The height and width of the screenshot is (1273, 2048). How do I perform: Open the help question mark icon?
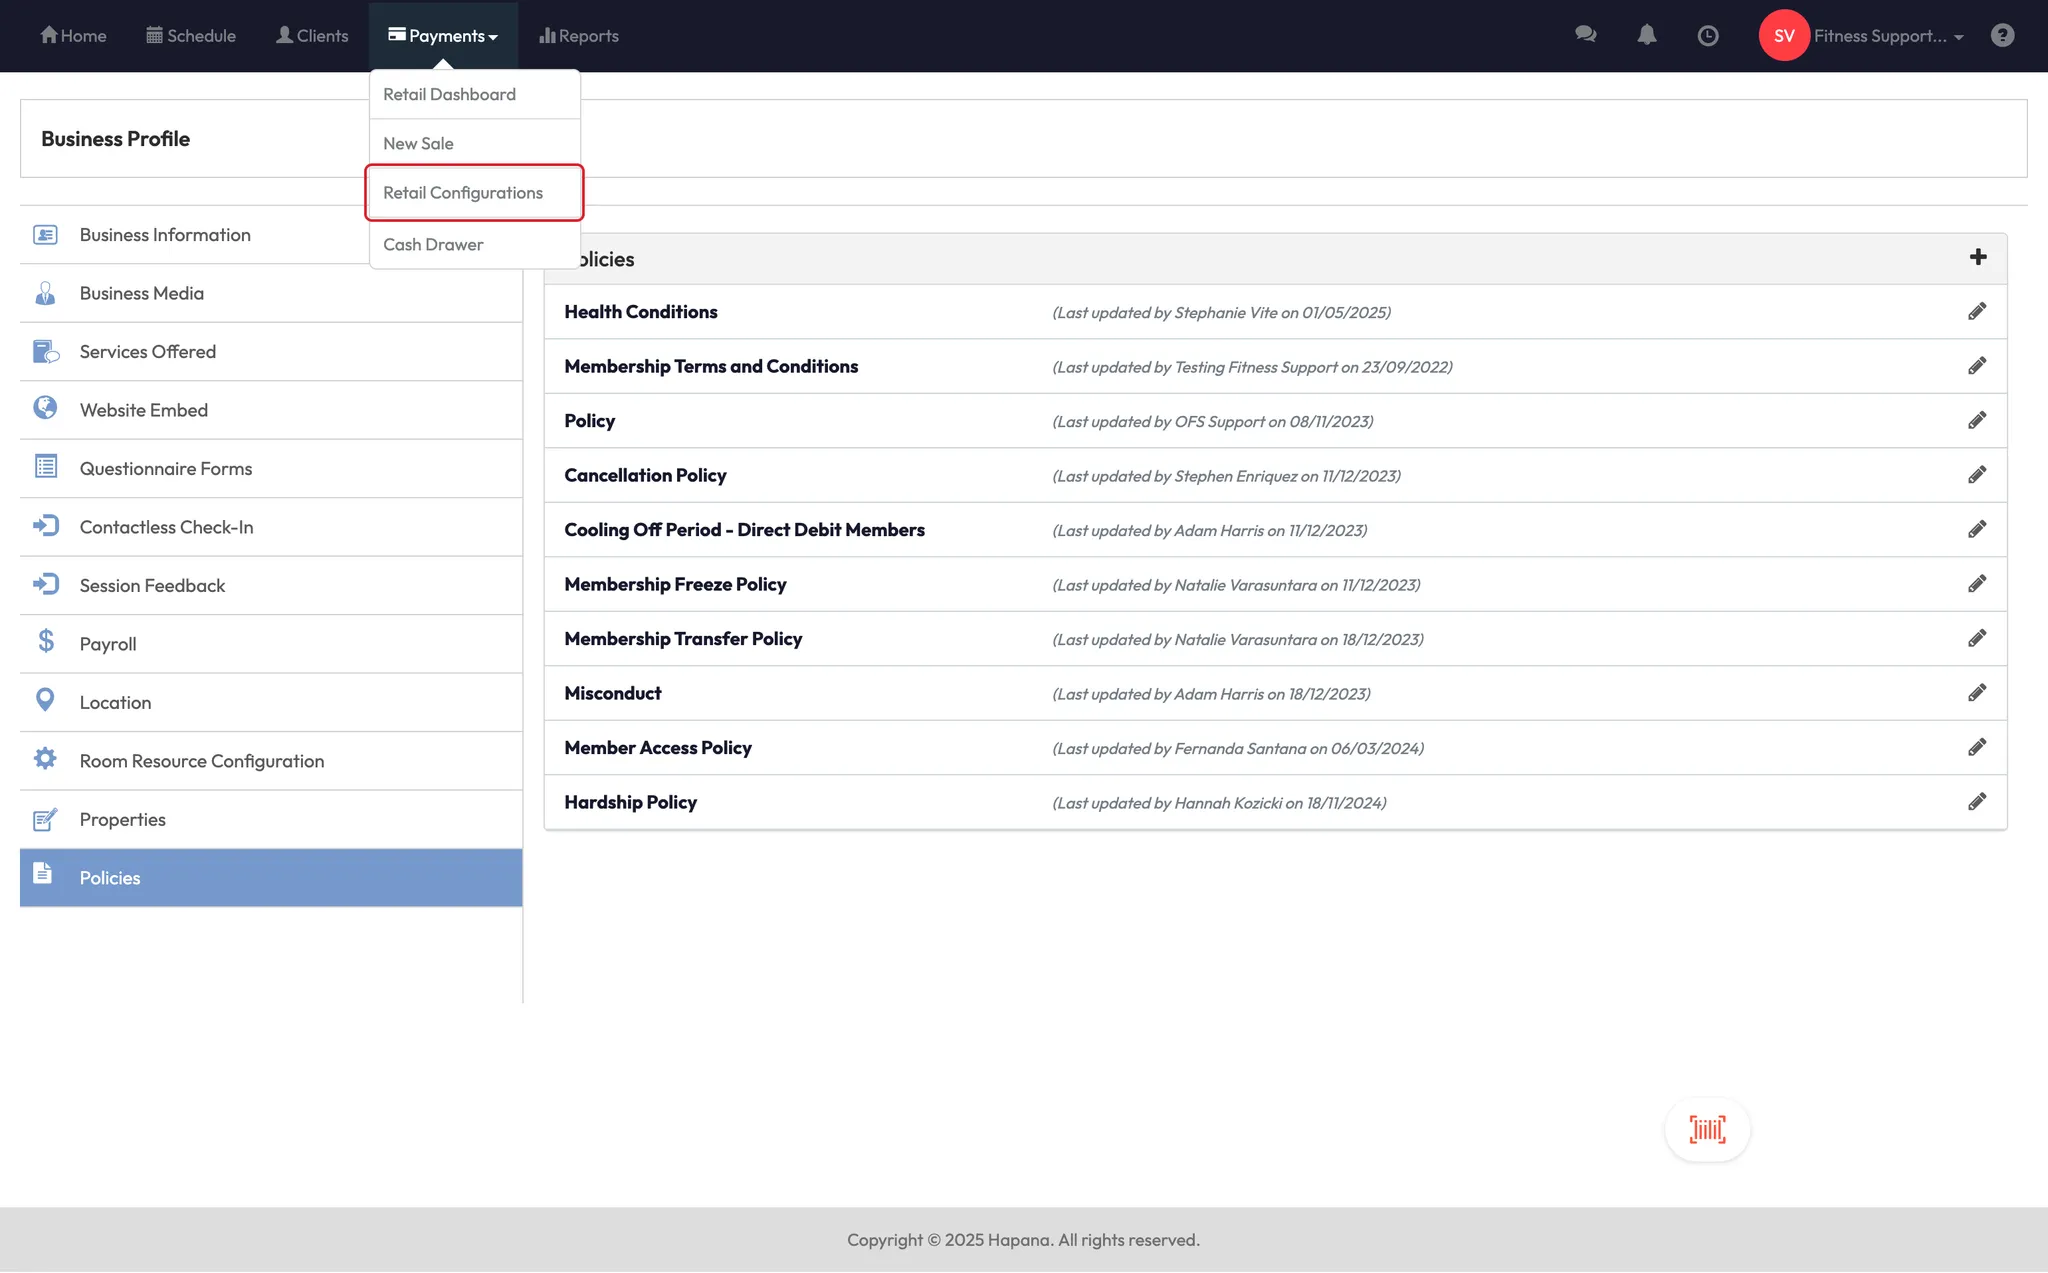click(2002, 35)
